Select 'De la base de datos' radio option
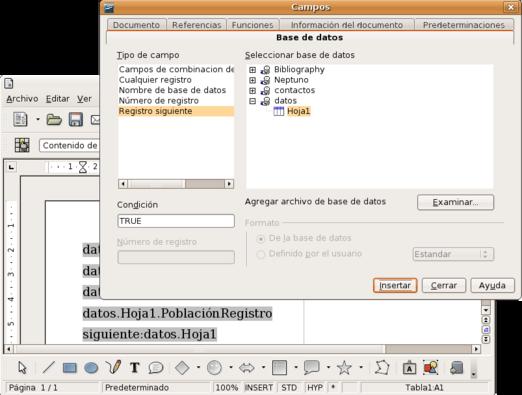The height and width of the screenshot is (395, 522). (x=261, y=239)
